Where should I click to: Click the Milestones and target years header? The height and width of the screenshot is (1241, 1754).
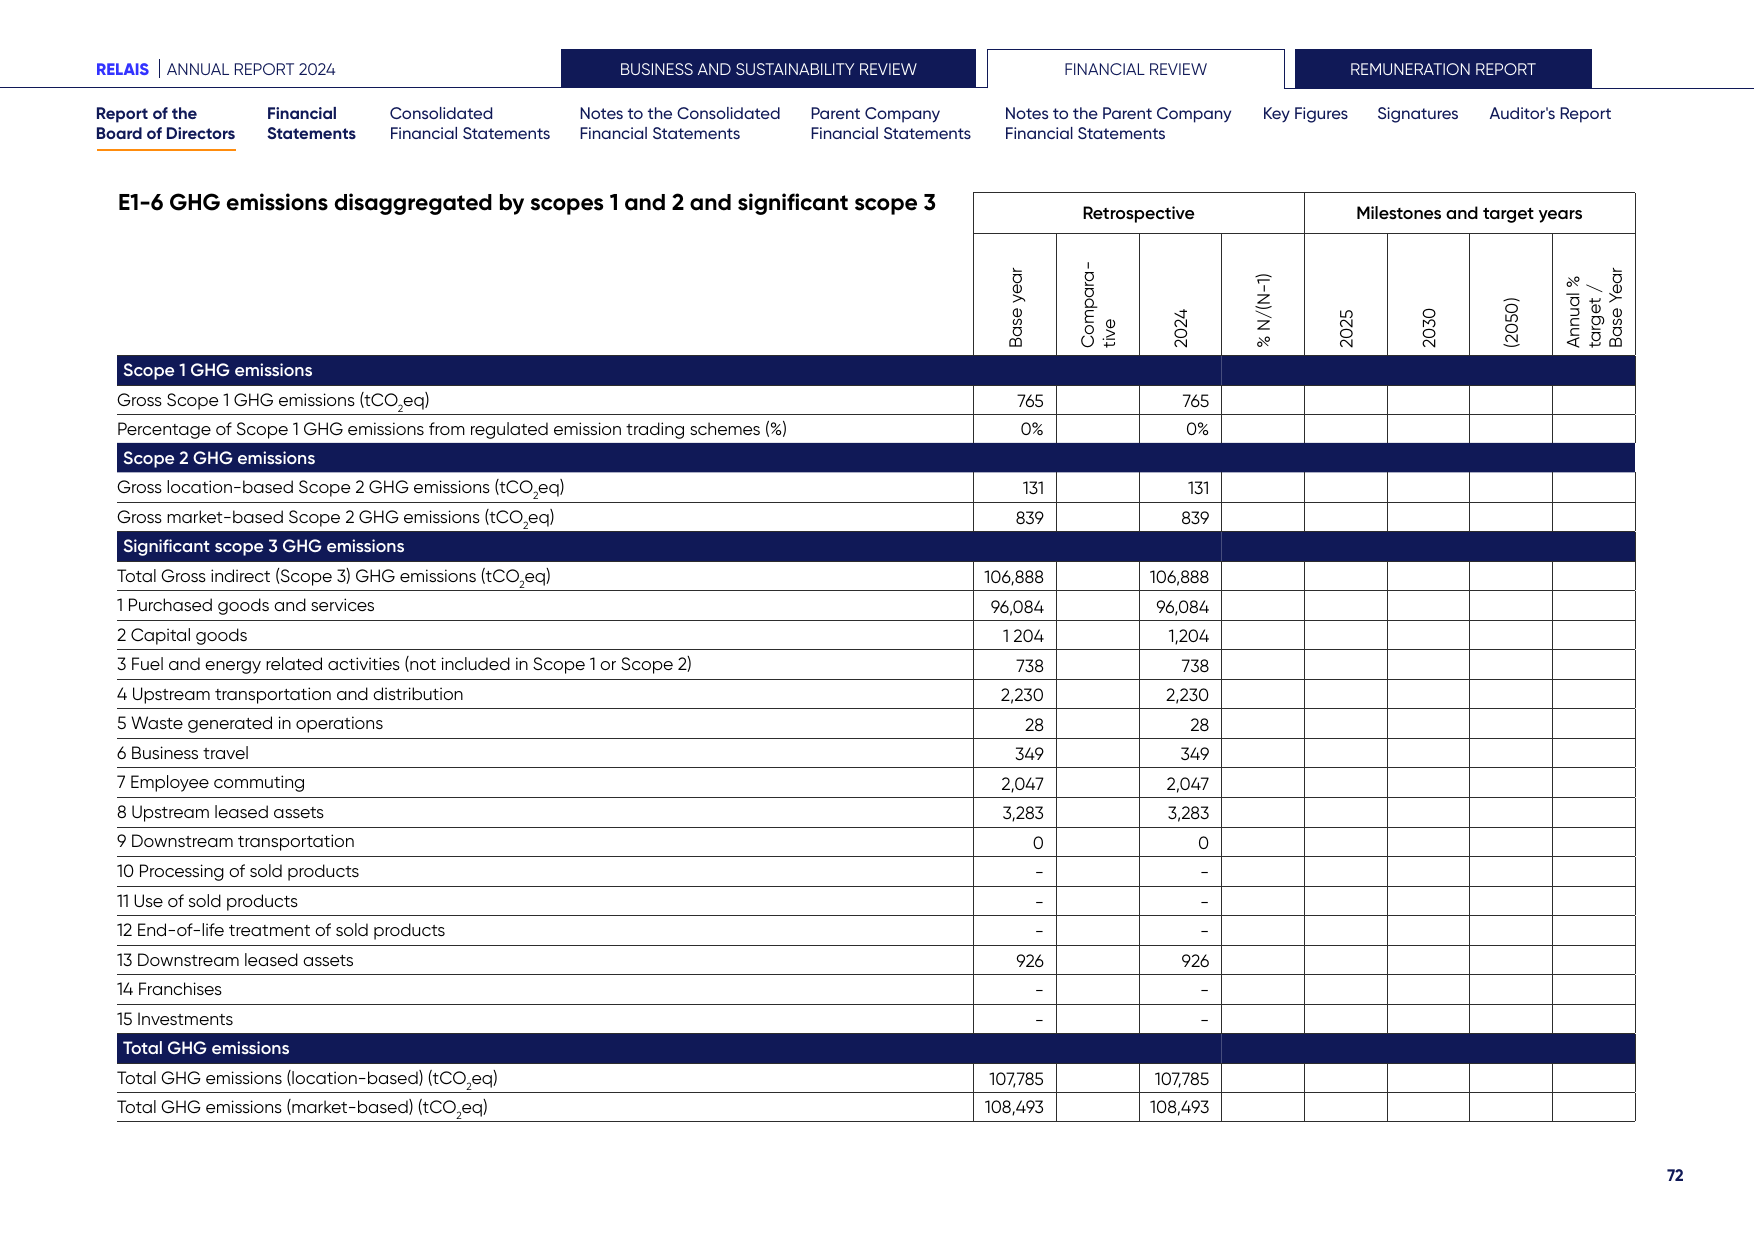(1469, 213)
